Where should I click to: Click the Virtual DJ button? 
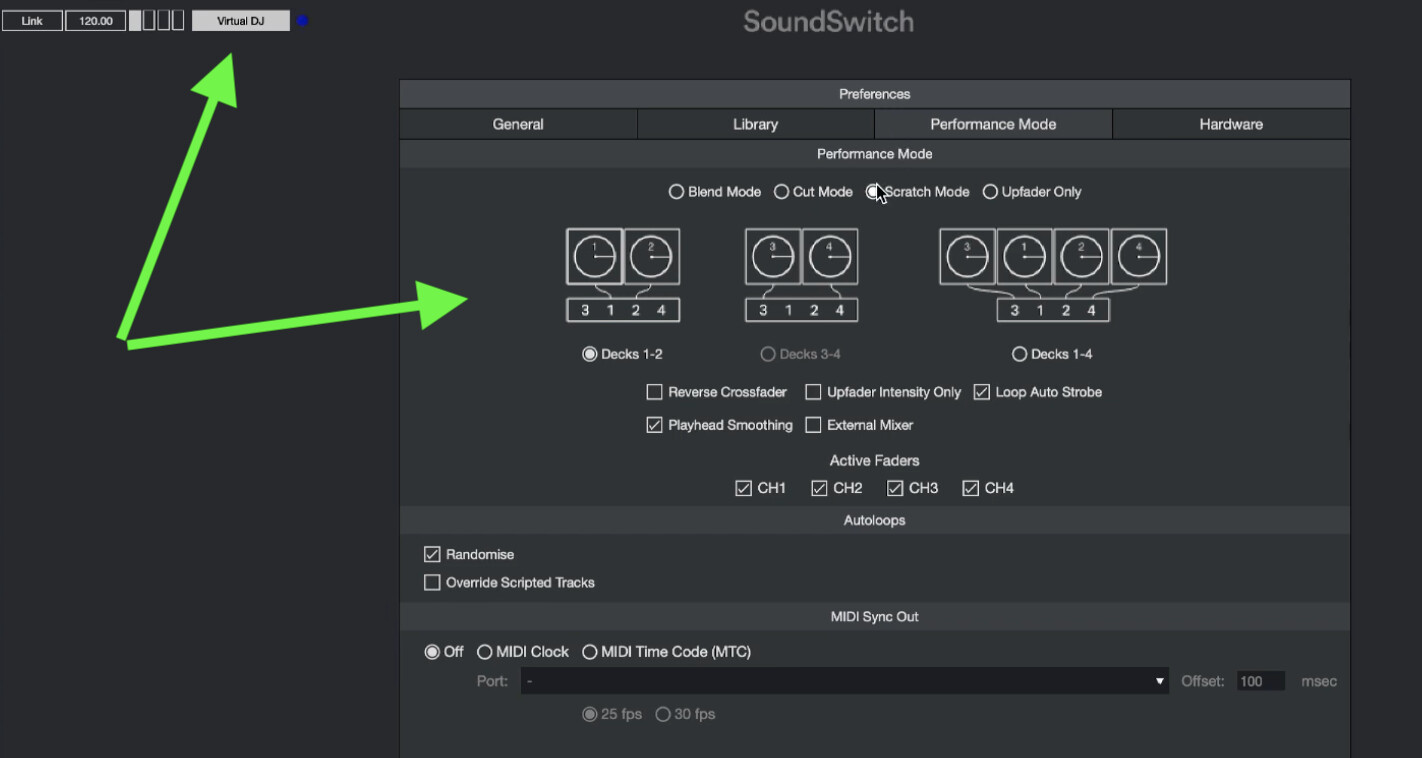(240, 21)
